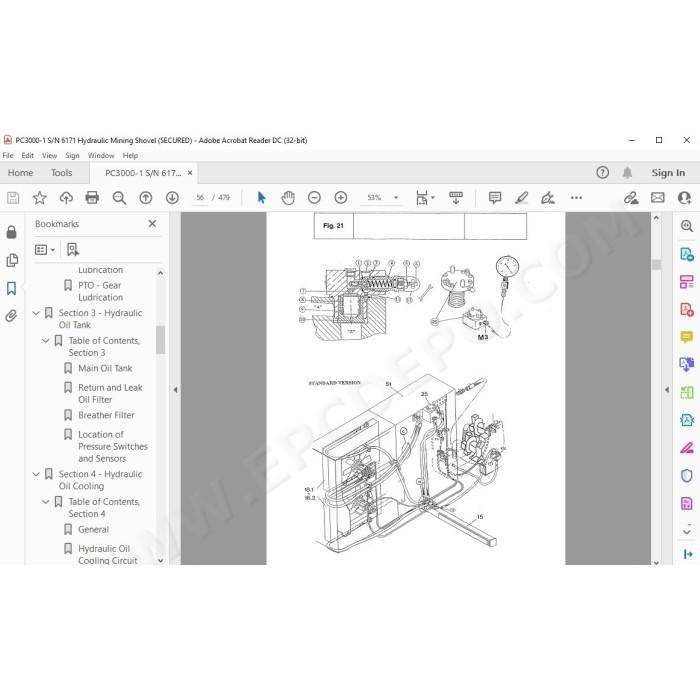This screenshot has height=700, width=700.
Task: Activate the hand pan tool
Action: pyautogui.click(x=288, y=197)
